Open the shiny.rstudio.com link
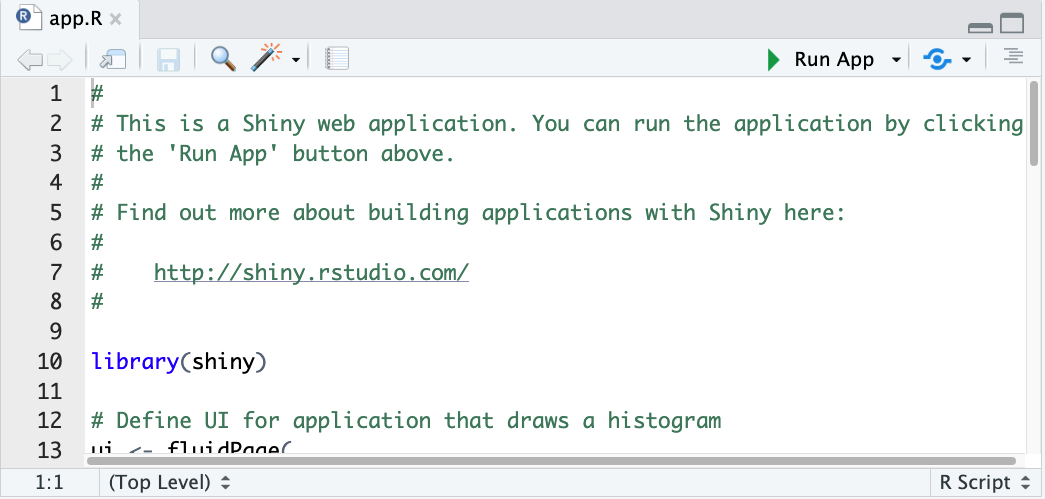The width and height of the screenshot is (1045, 499). 311,272
